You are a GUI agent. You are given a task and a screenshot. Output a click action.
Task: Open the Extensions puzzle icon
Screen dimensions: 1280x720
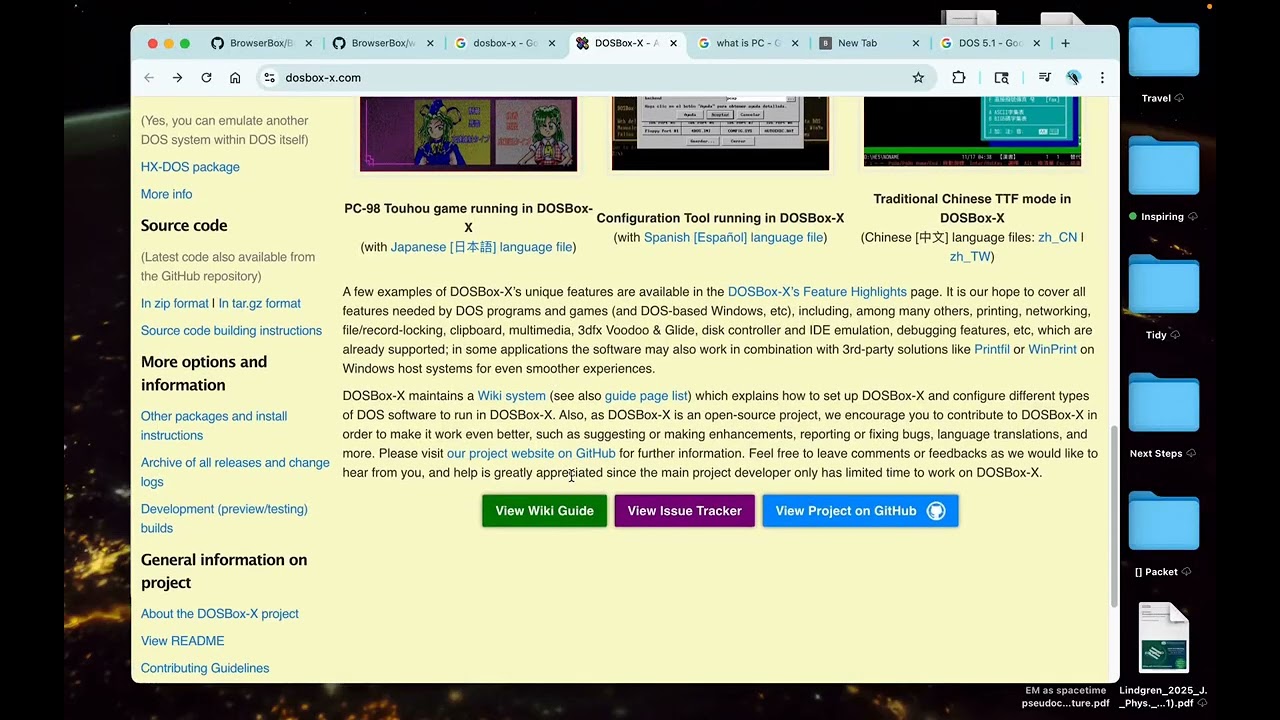pyautogui.click(x=959, y=78)
